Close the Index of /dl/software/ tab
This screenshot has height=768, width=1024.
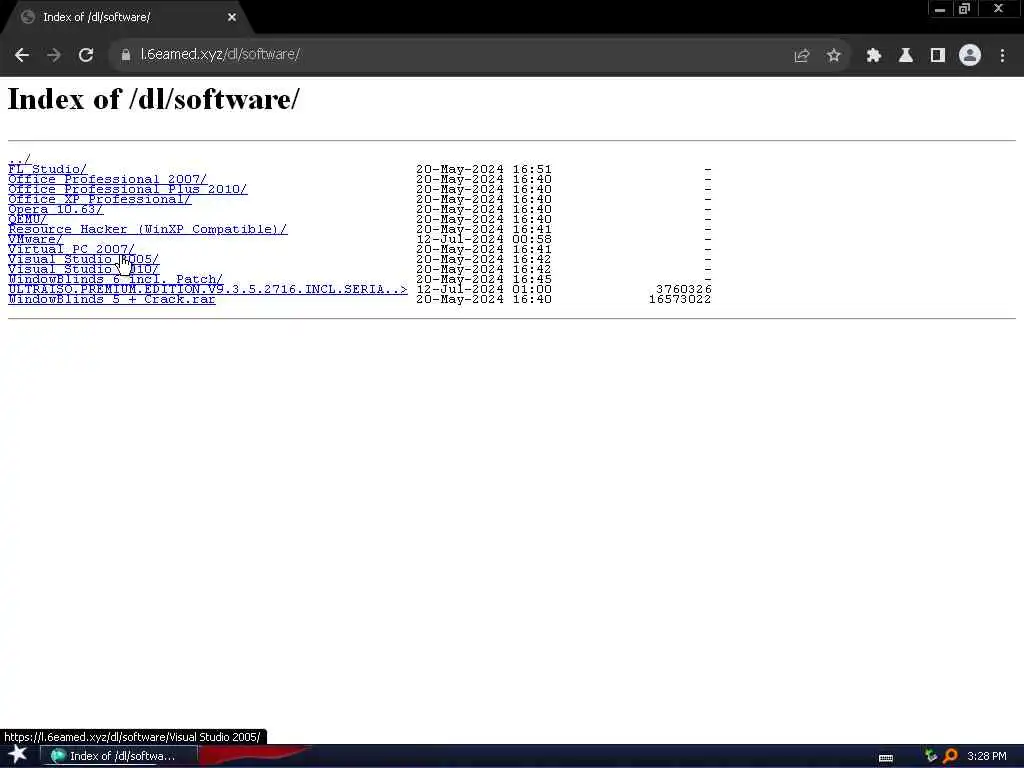coord(232,18)
